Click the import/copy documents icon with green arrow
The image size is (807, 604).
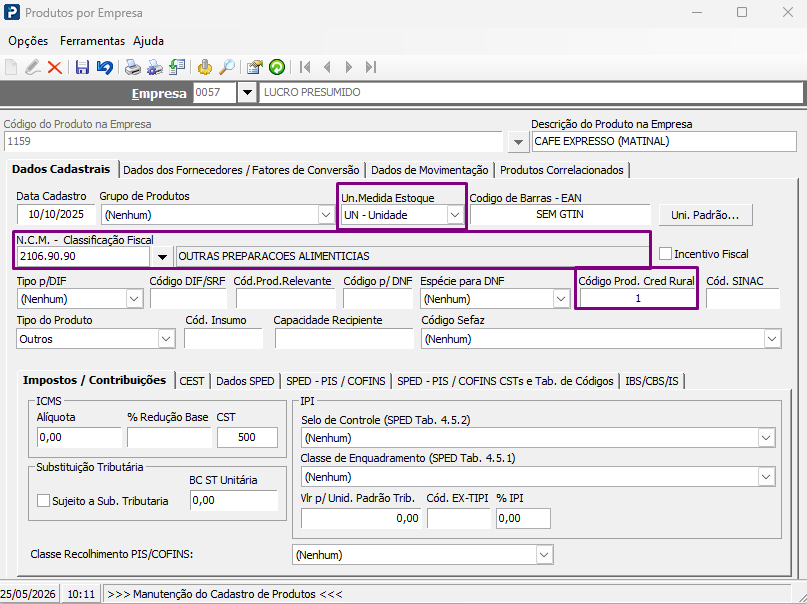177,67
